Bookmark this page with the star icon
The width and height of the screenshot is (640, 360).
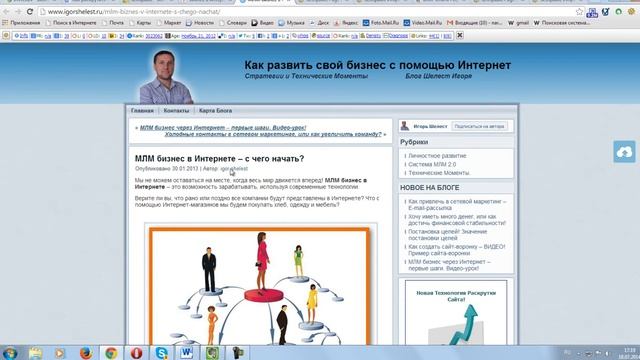click(x=580, y=12)
